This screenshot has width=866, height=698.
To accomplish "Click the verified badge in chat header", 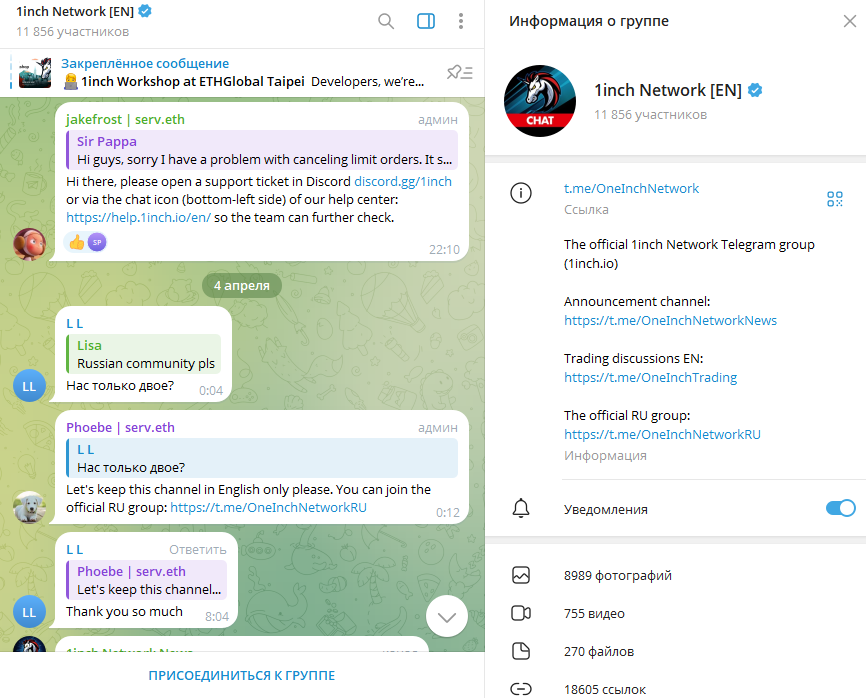I will point(145,11).
